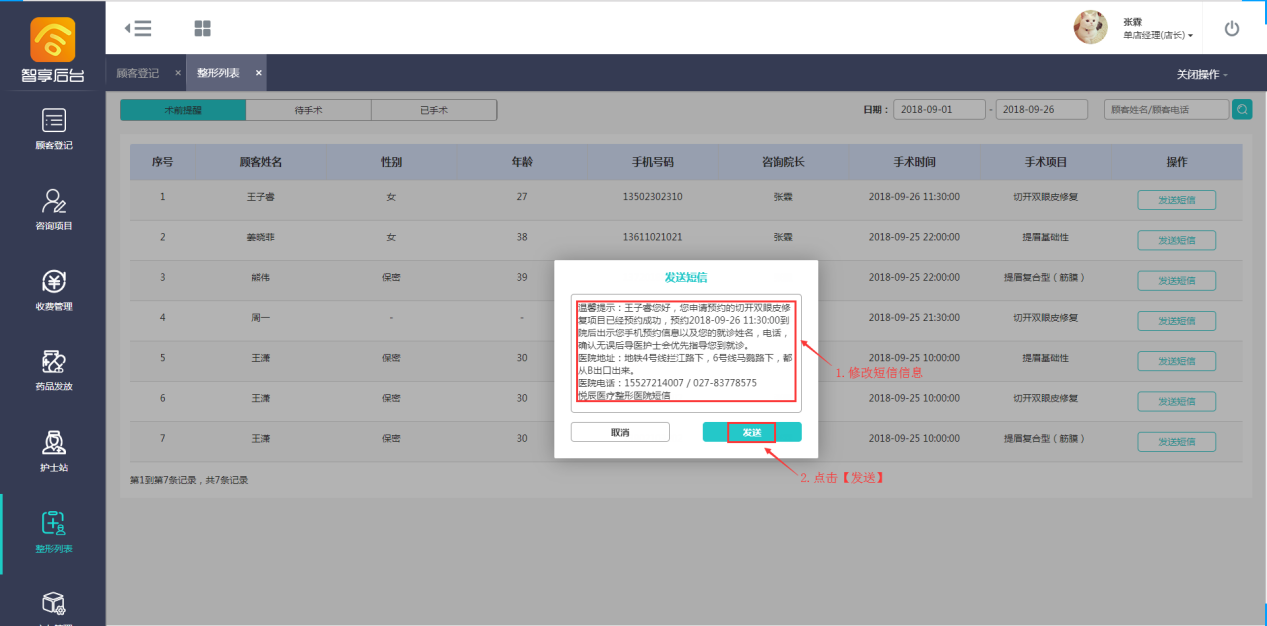The height and width of the screenshot is (626, 1267).
Task: Click the SMS message text area
Action: (x=686, y=352)
